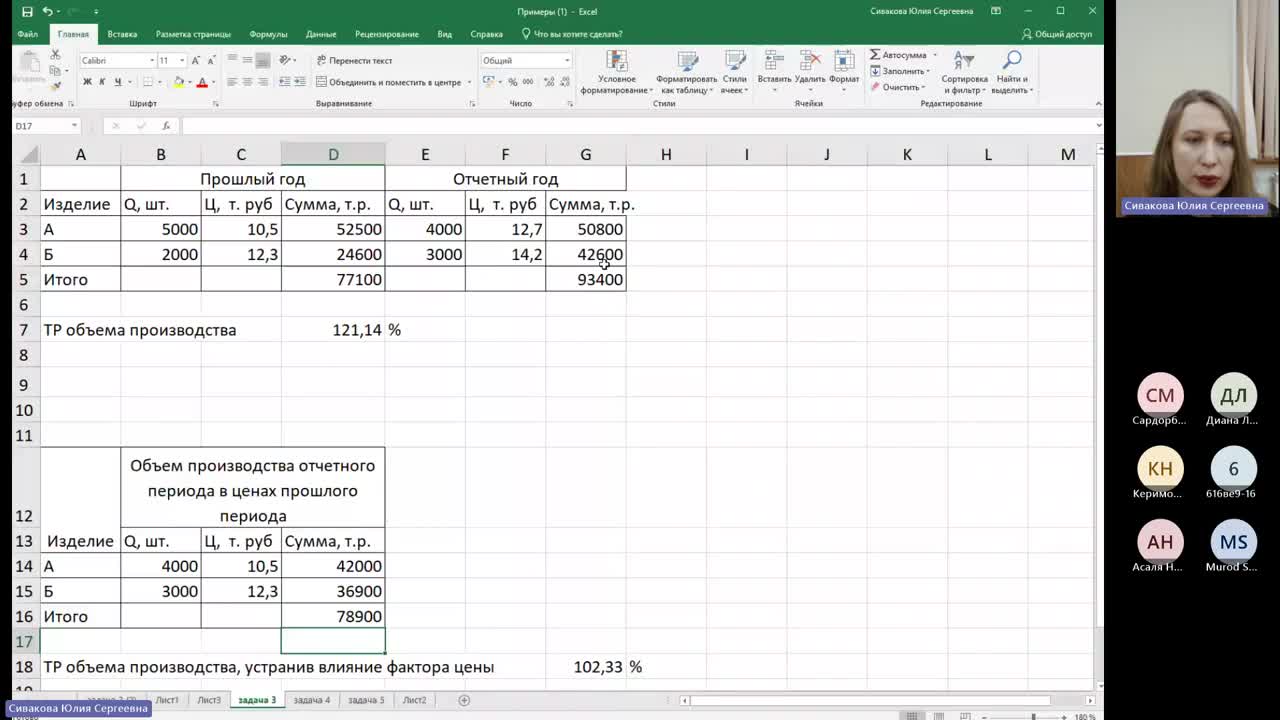Center cell text horizontally
Viewport: 1280px width, 720px height.
(x=248, y=82)
